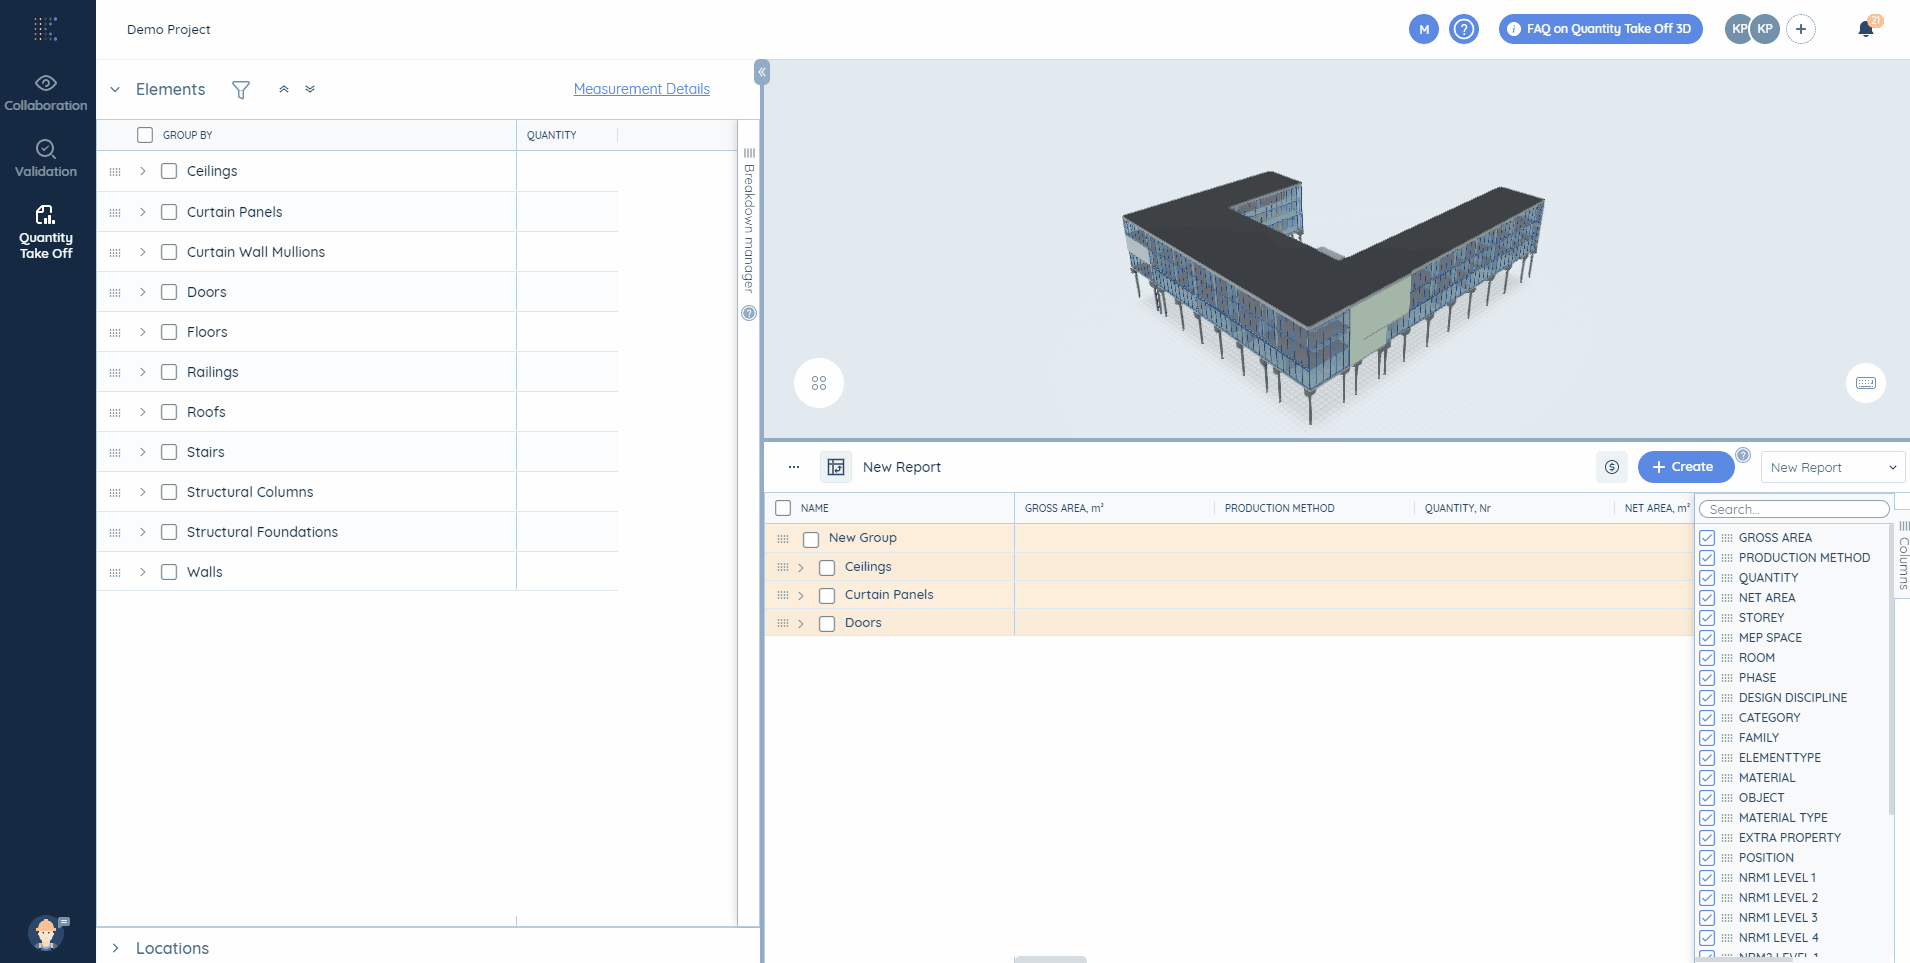
Task: Check the Curtain Panels element checkbox
Action: (x=169, y=212)
